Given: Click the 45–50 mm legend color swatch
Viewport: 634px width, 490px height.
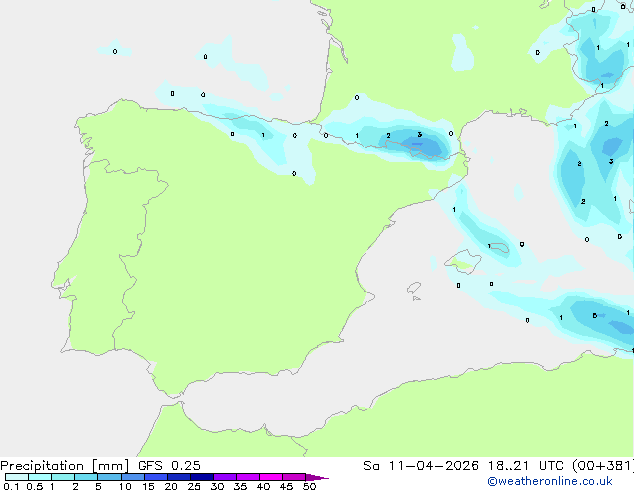Looking at the screenshot, I should click(x=294, y=477).
